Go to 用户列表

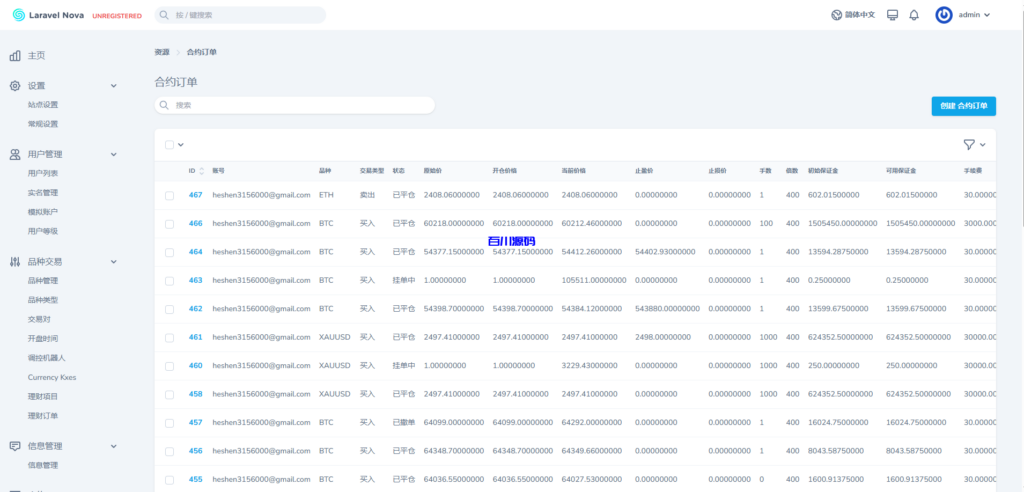[x=43, y=173]
